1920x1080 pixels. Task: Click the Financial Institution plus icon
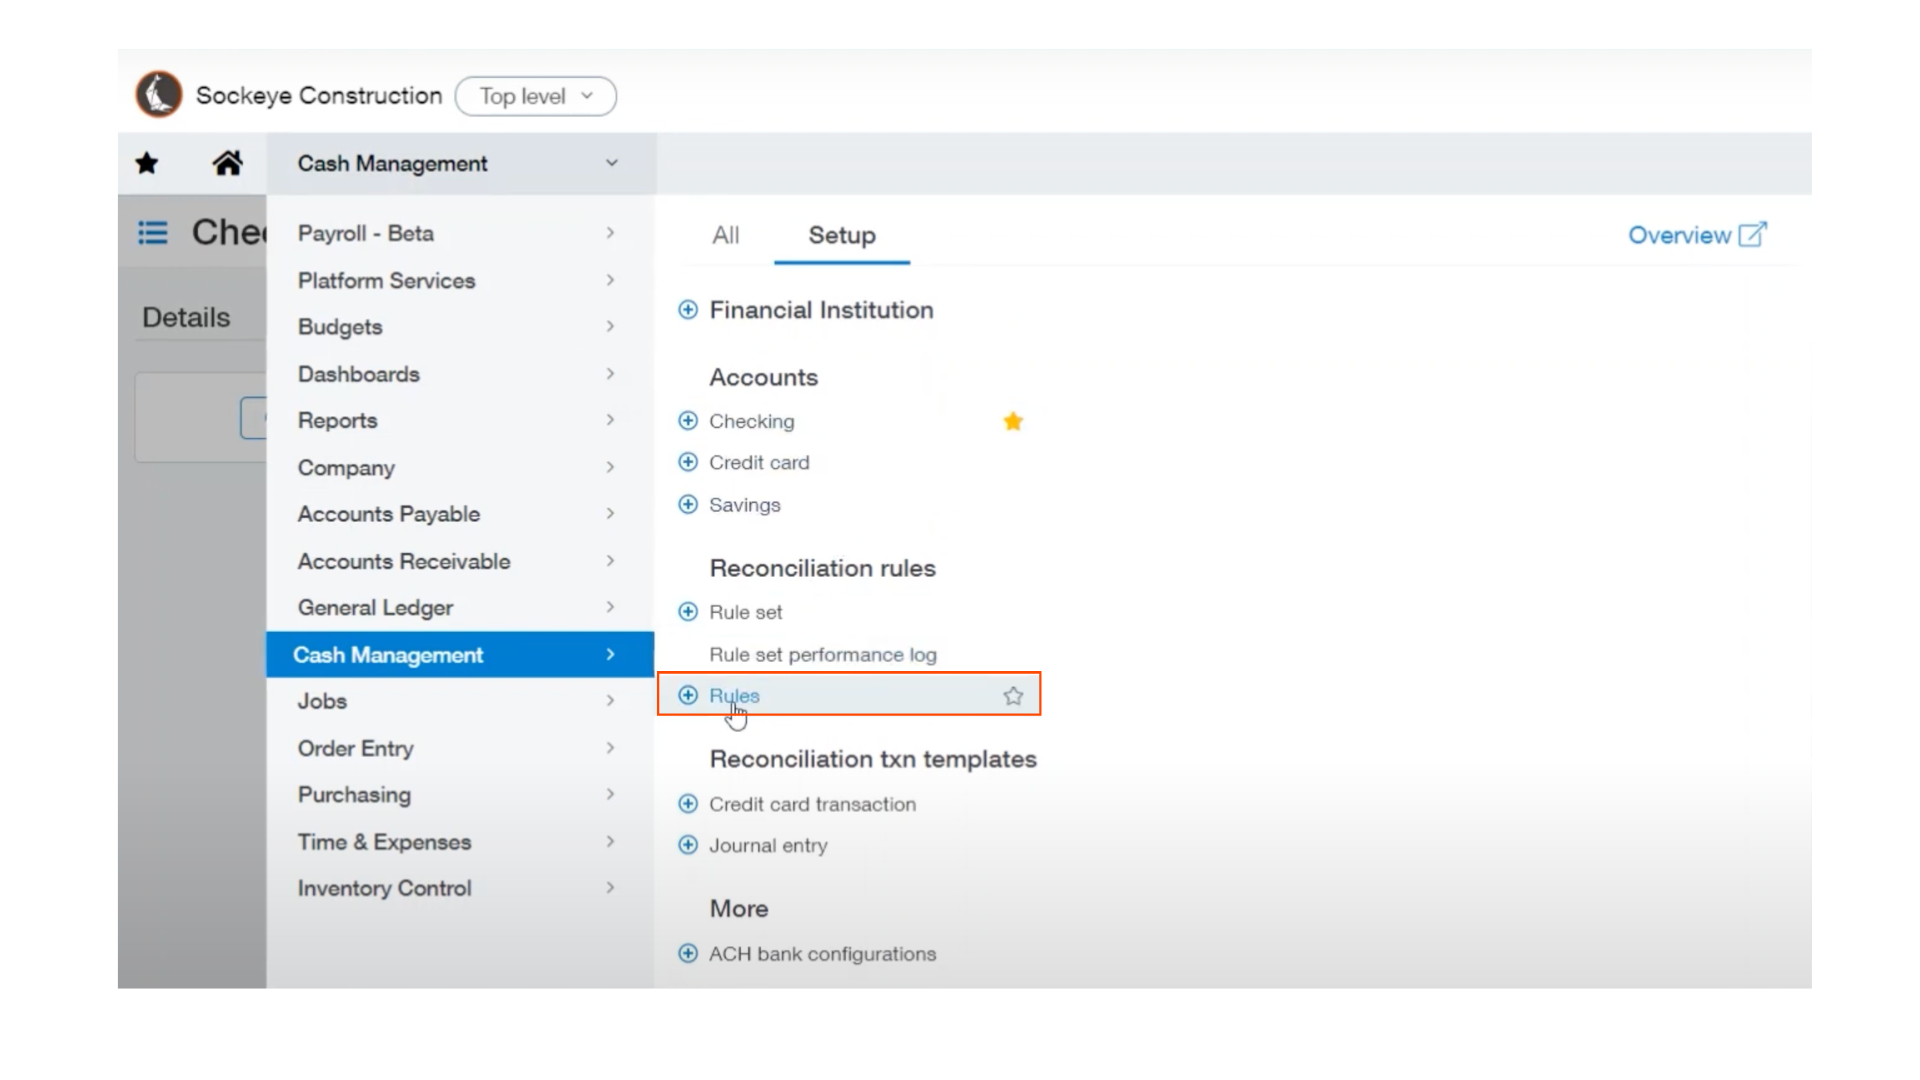click(687, 309)
